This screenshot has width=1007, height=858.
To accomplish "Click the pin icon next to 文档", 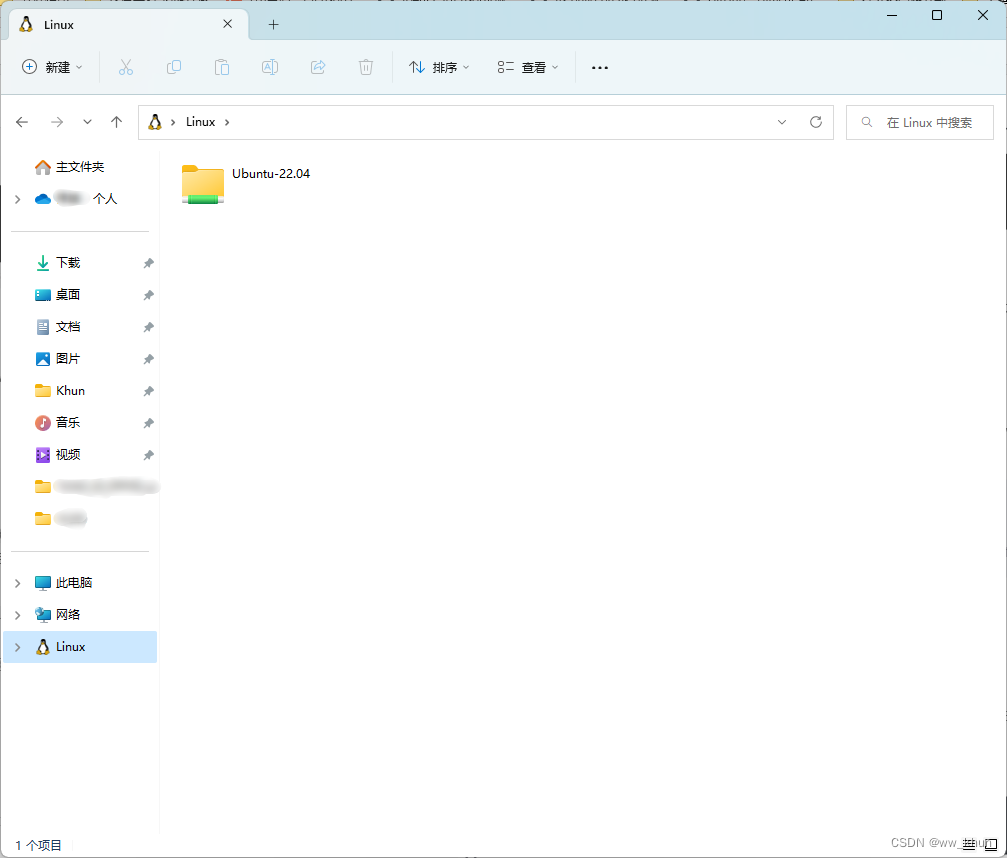I will pos(148,328).
